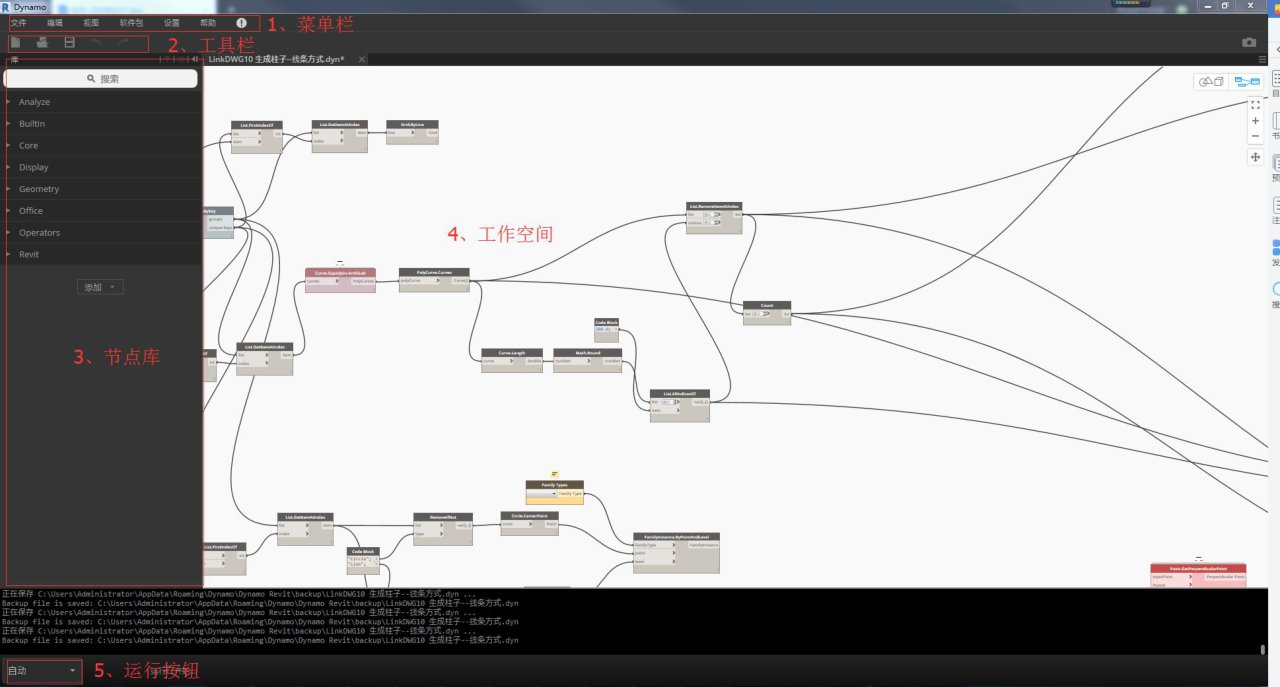Screen dimensions: 1280x687
Task: Click the 添加 add library button
Action: [100, 287]
